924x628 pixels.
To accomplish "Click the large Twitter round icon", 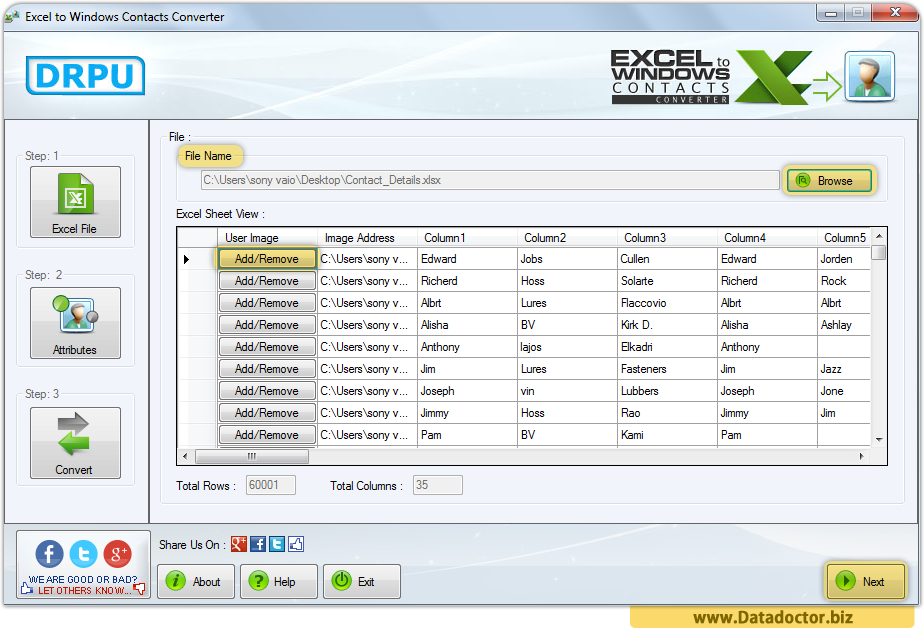I will click(84, 554).
